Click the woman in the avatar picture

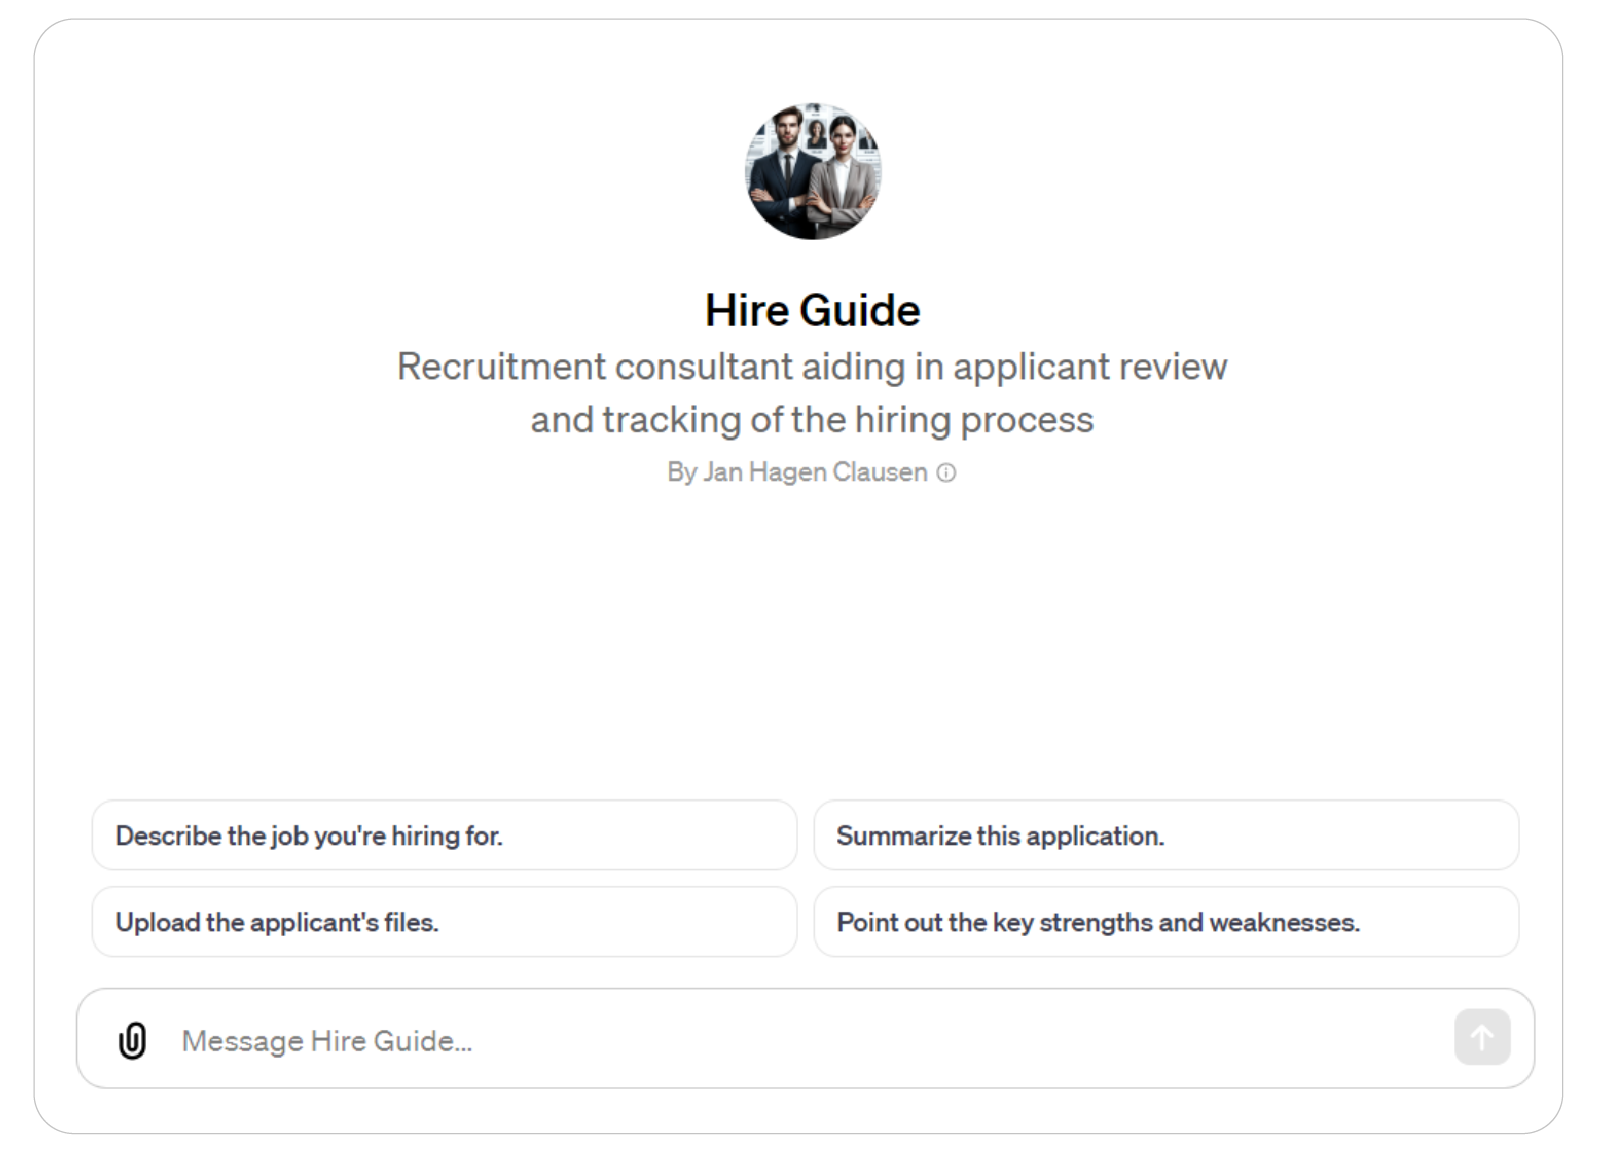click(x=843, y=180)
